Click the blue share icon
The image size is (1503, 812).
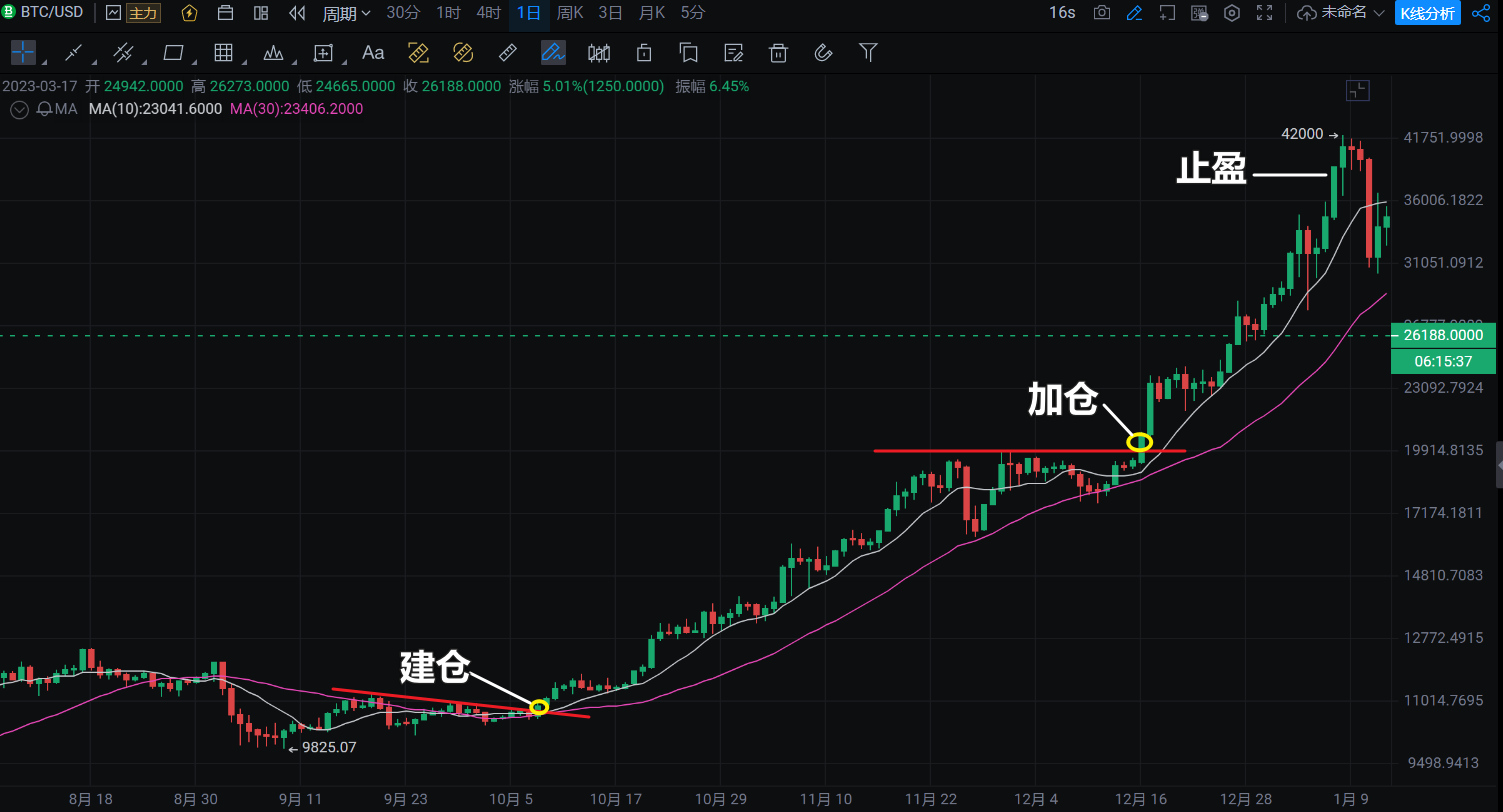pos(1481,13)
